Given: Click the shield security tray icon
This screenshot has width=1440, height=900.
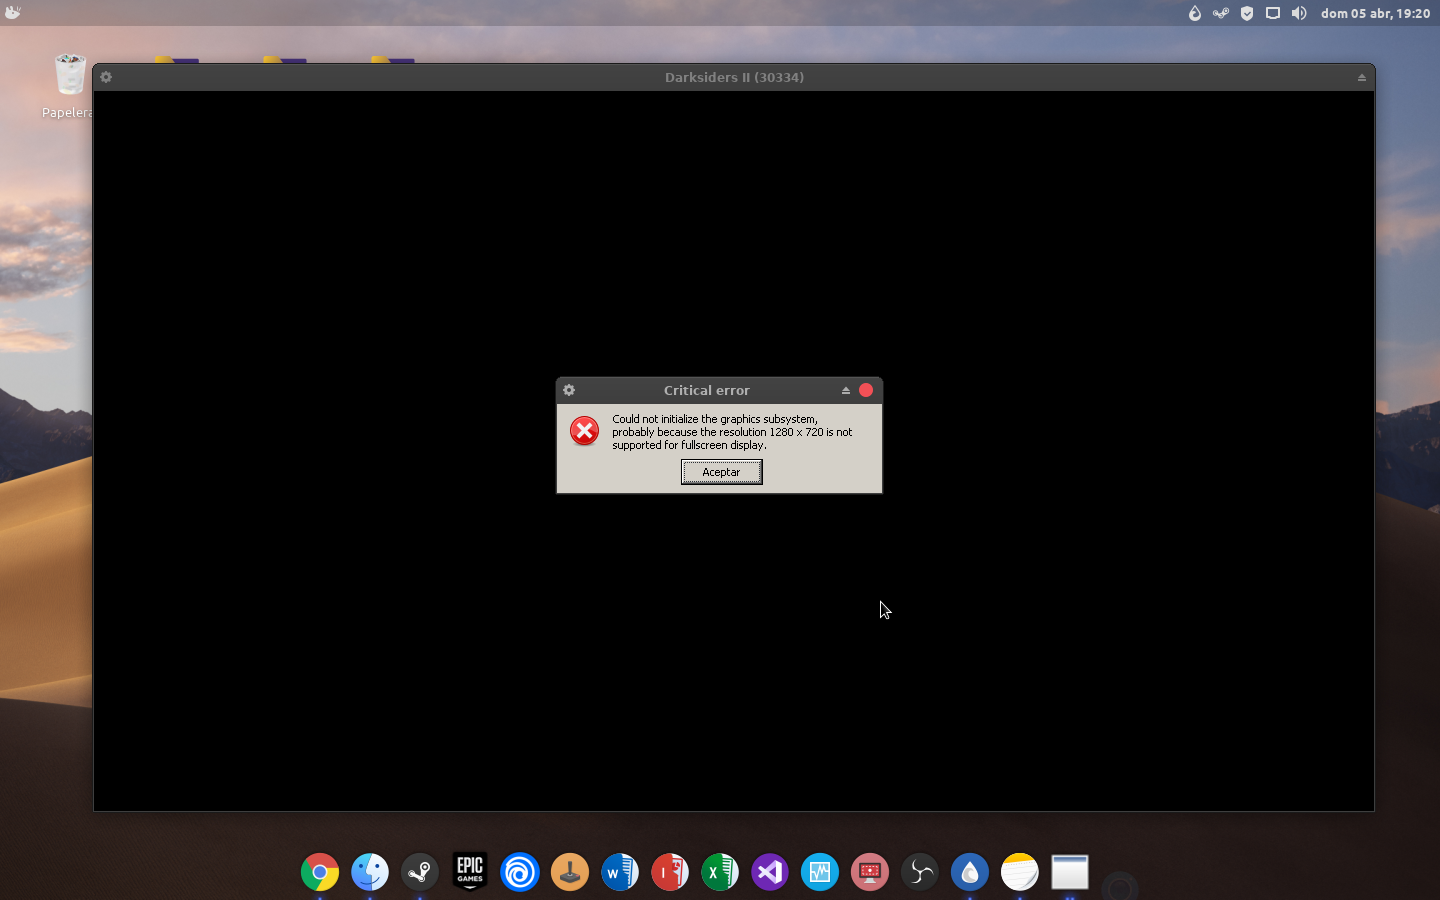Looking at the screenshot, I should (1247, 13).
